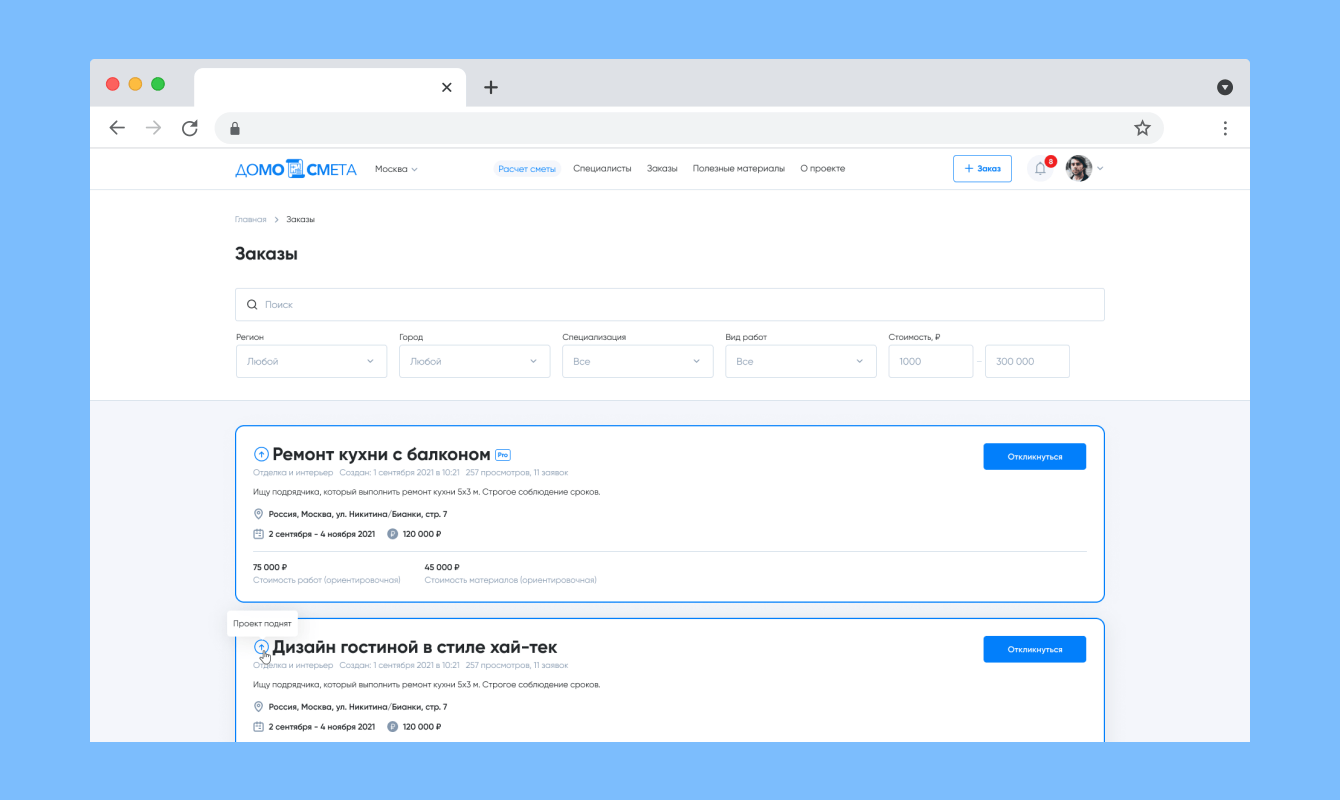Click the browser address bar

point(689,128)
